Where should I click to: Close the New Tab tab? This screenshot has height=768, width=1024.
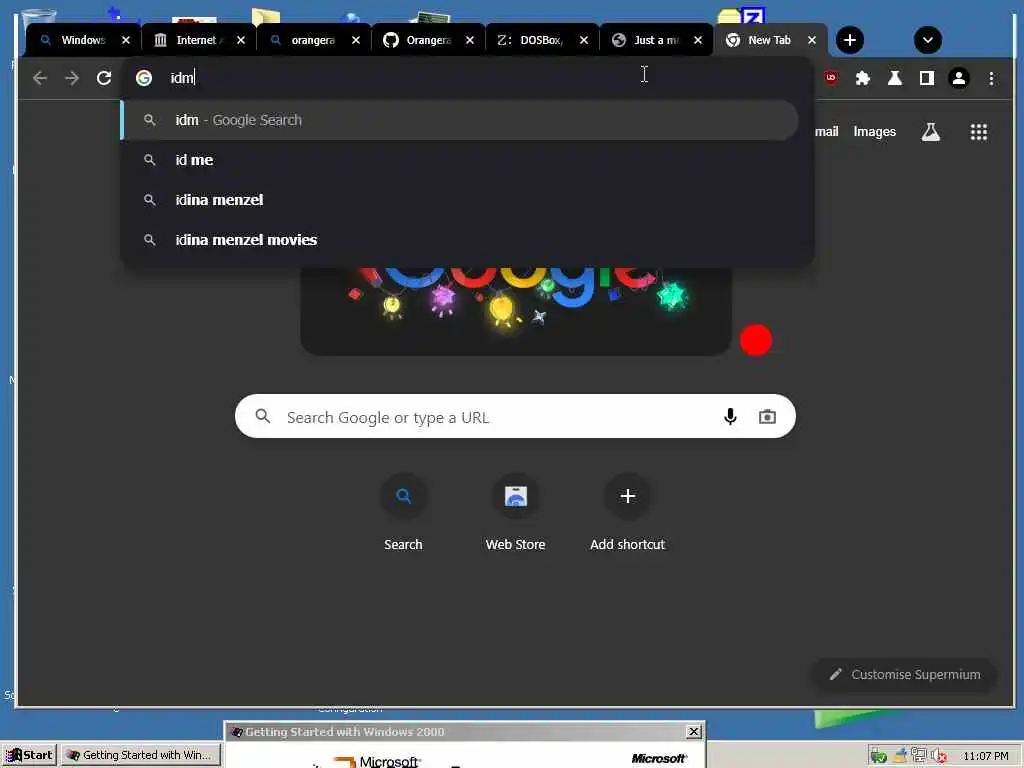pos(812,40)
